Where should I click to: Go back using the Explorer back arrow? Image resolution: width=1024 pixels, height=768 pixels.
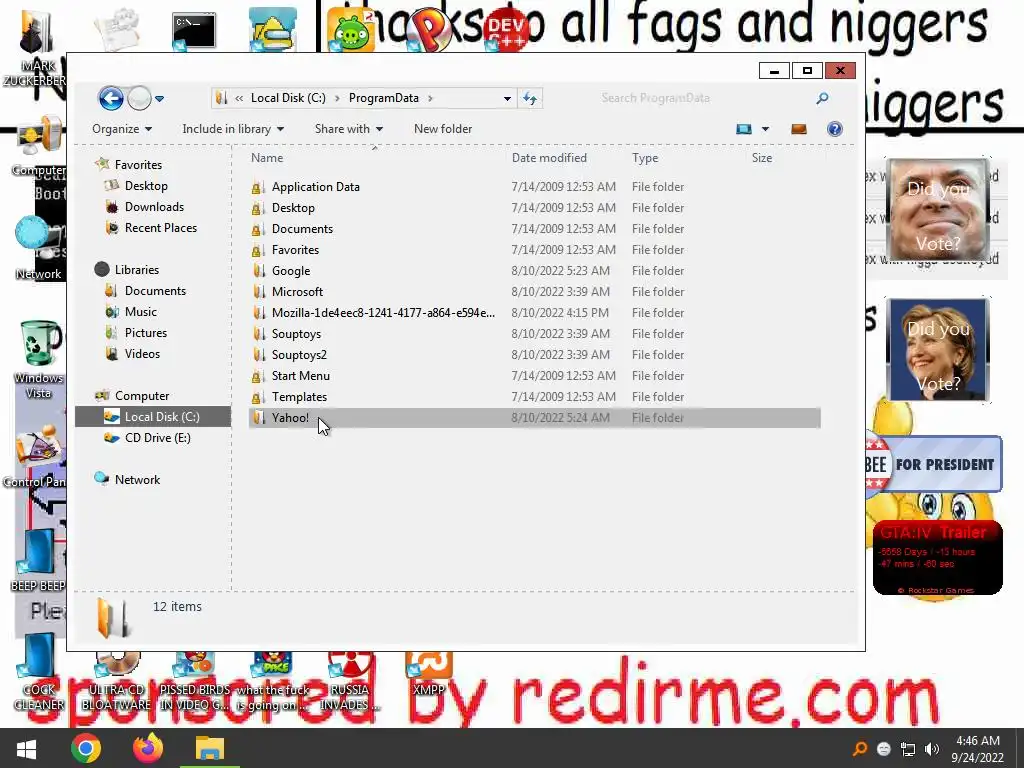click(111, 99)
